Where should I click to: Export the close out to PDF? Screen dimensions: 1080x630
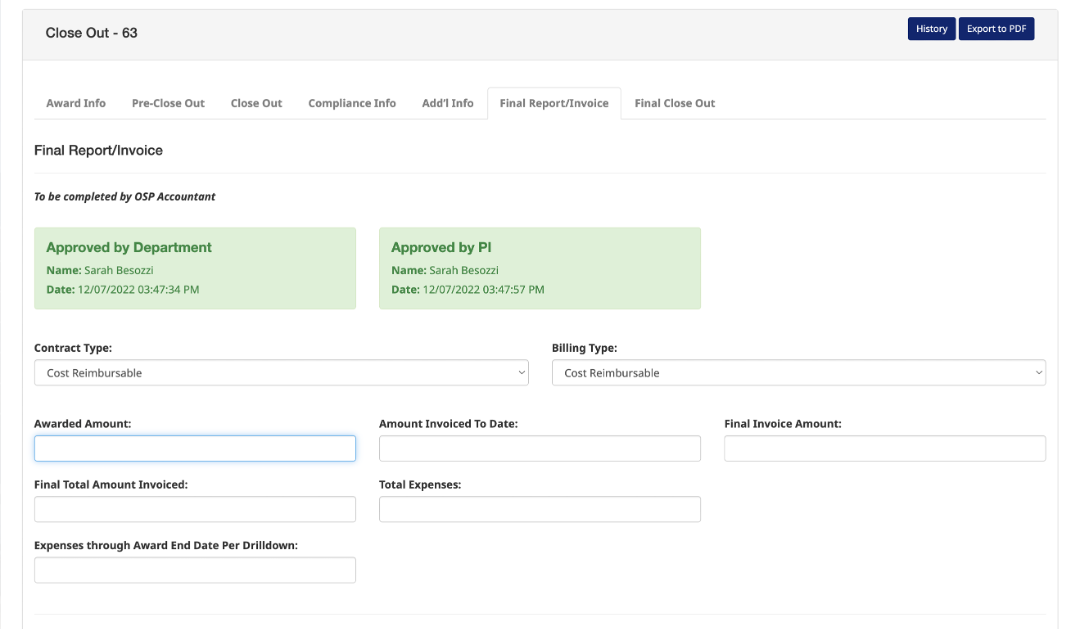coord(996,29)
